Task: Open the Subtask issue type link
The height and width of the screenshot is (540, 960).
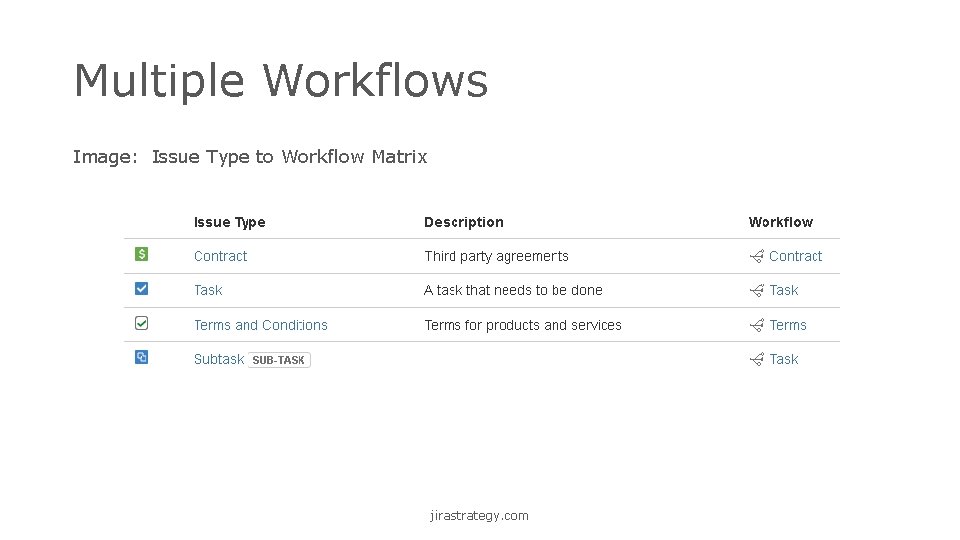Action: 218,359
